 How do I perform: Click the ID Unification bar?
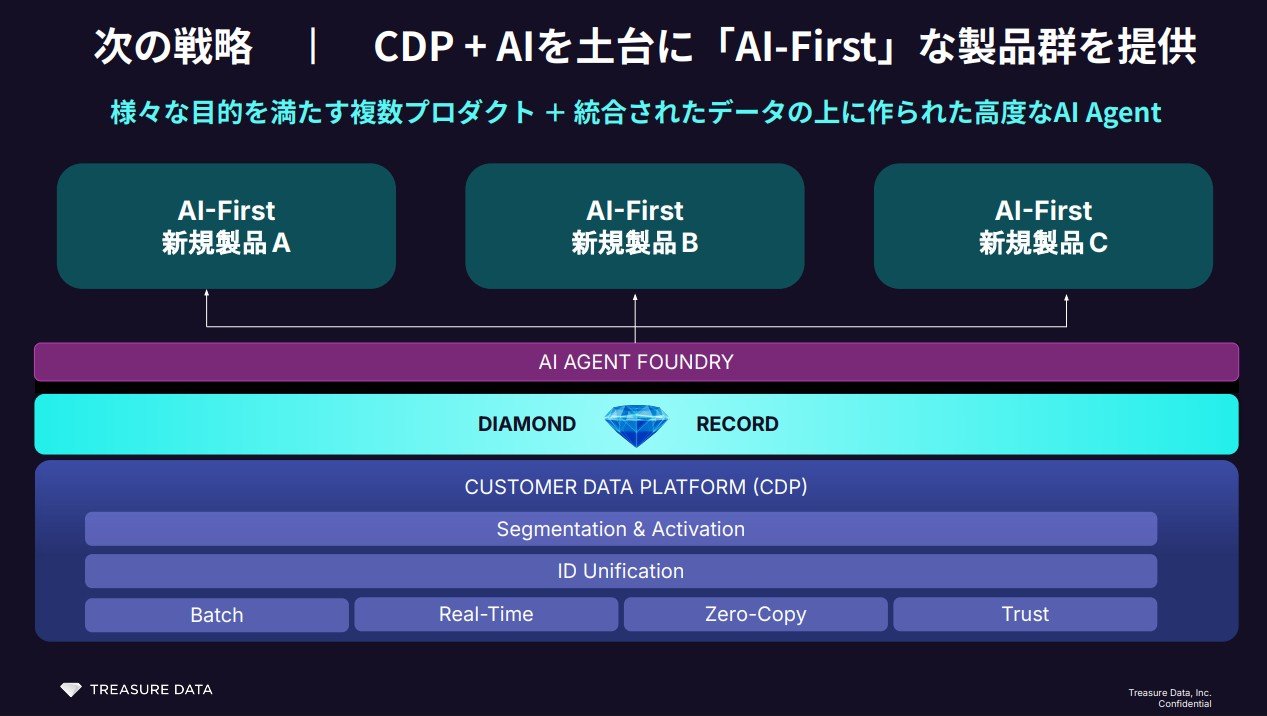pos(621,571)
